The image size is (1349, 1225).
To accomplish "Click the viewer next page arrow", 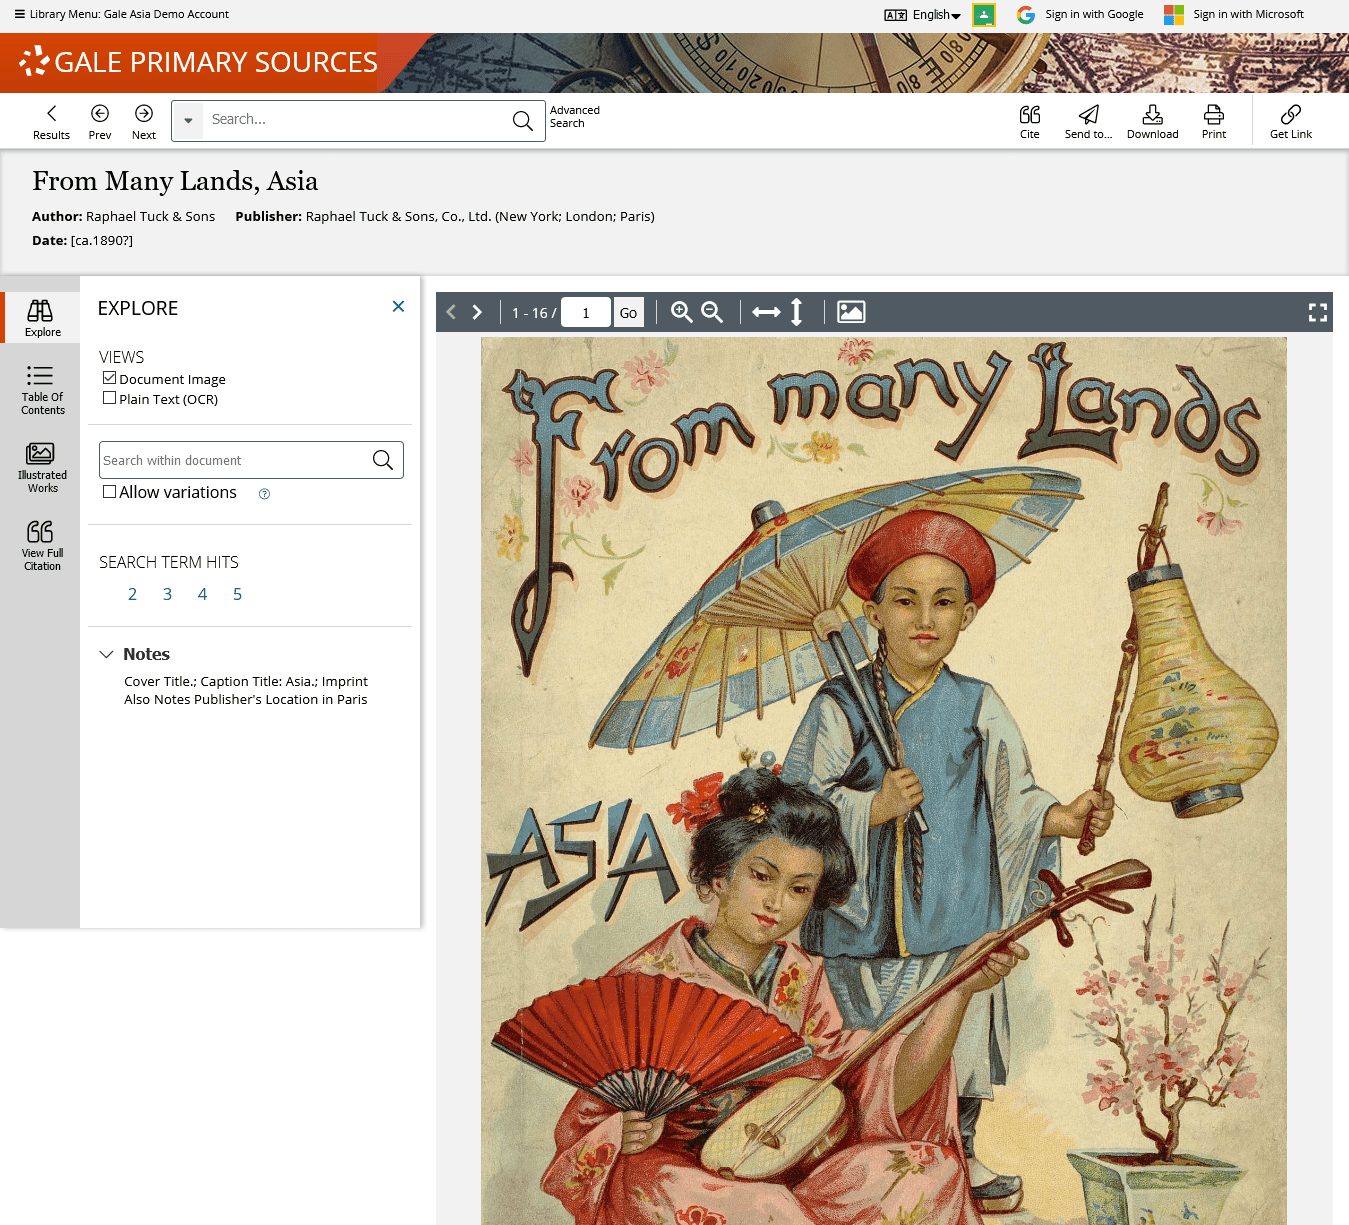I will coord(477,312).
